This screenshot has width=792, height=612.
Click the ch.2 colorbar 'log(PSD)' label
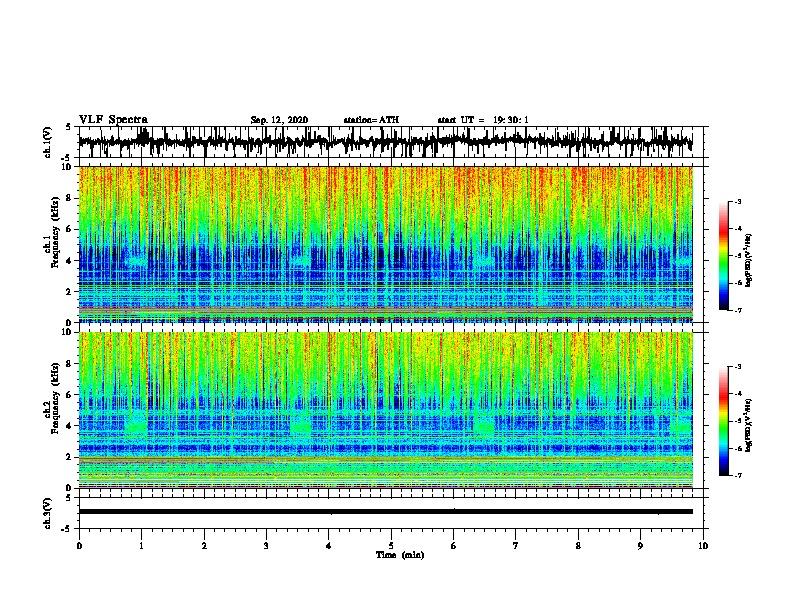749,425
